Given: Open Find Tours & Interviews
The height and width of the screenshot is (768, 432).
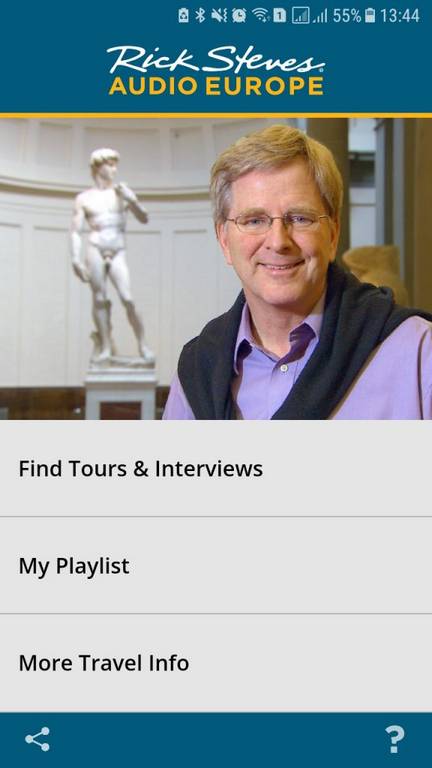Looking at the screenshot, I should click(216, 469).
